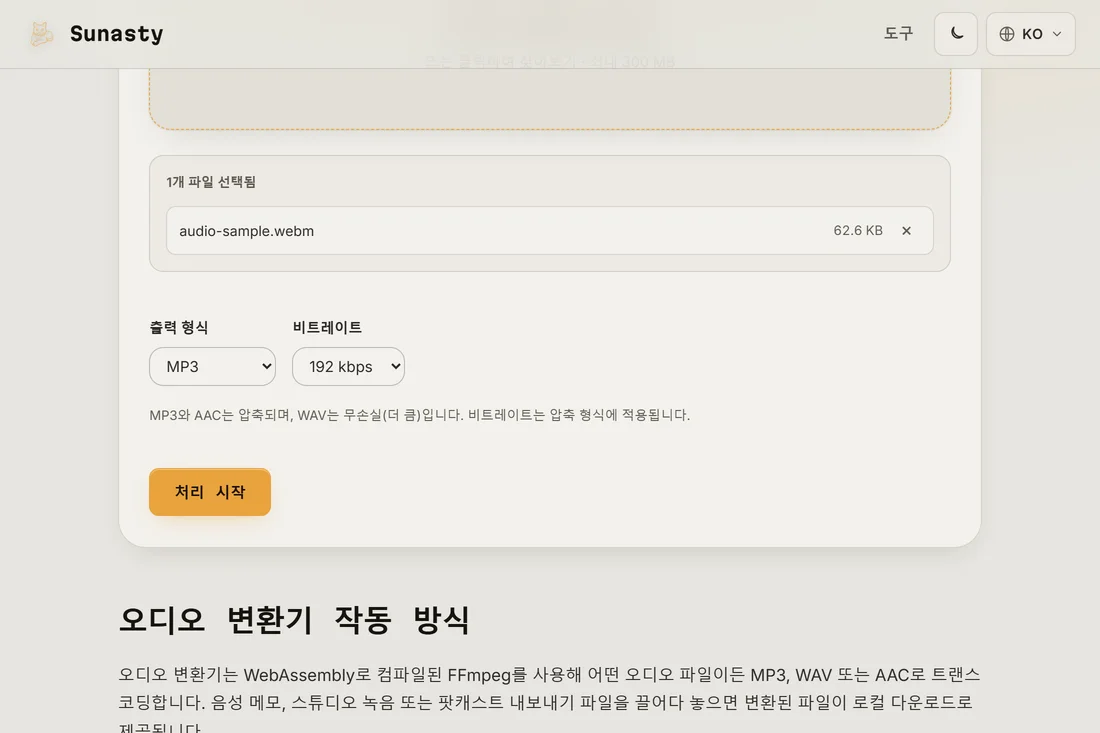Open the 192 kbps bitrate dropdown
Viewport: 1100px width, 733px height.
pos(349,366)
